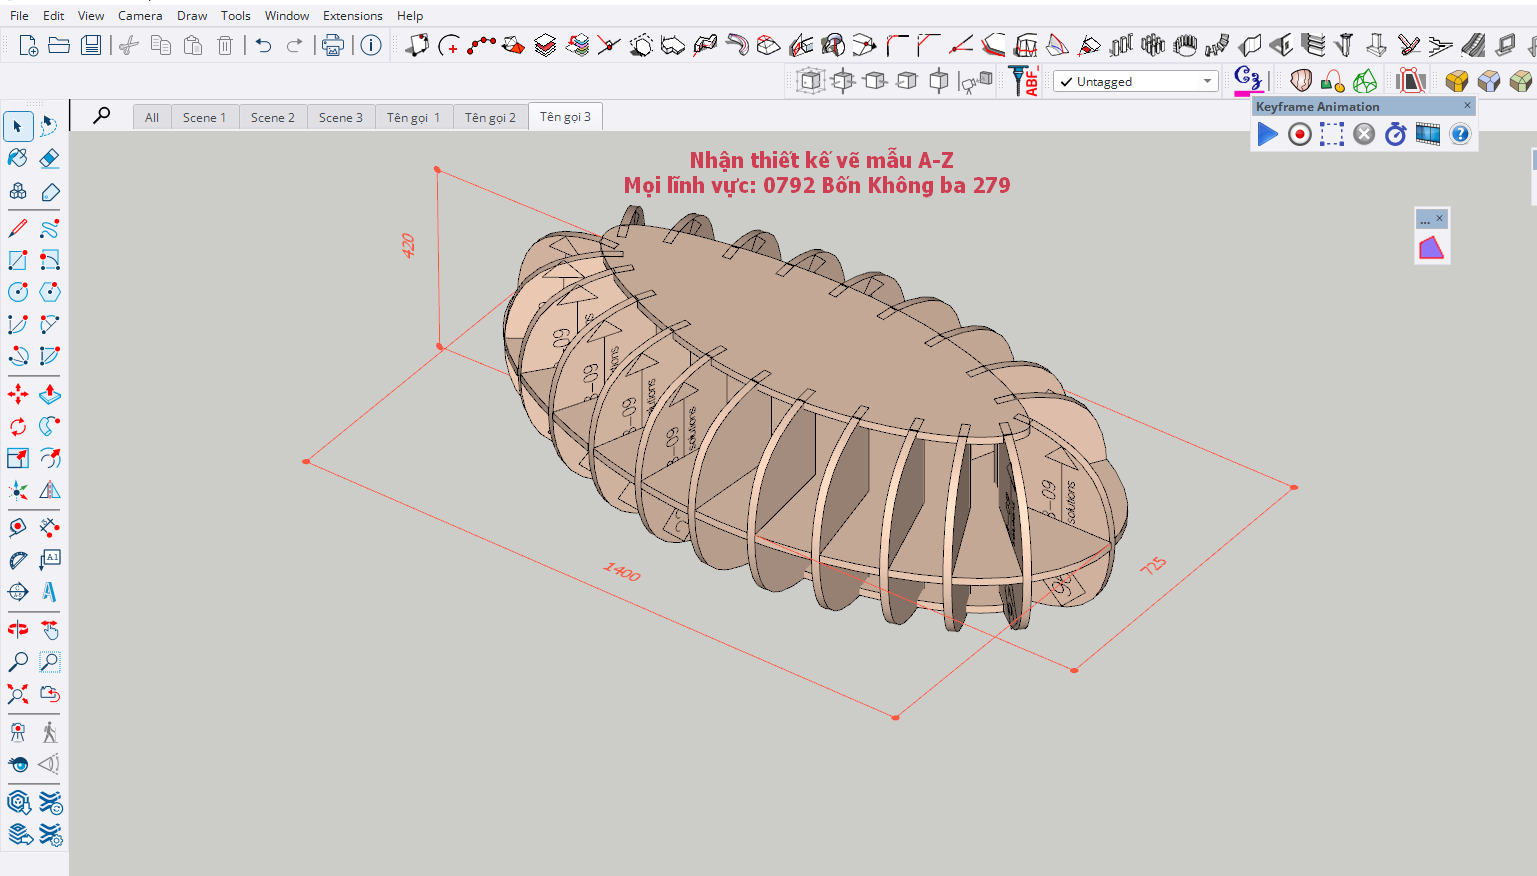This screenshot has height=876, width=1537.
Task: Close the Keyframe Animation panel
Action: (1467, 106)
